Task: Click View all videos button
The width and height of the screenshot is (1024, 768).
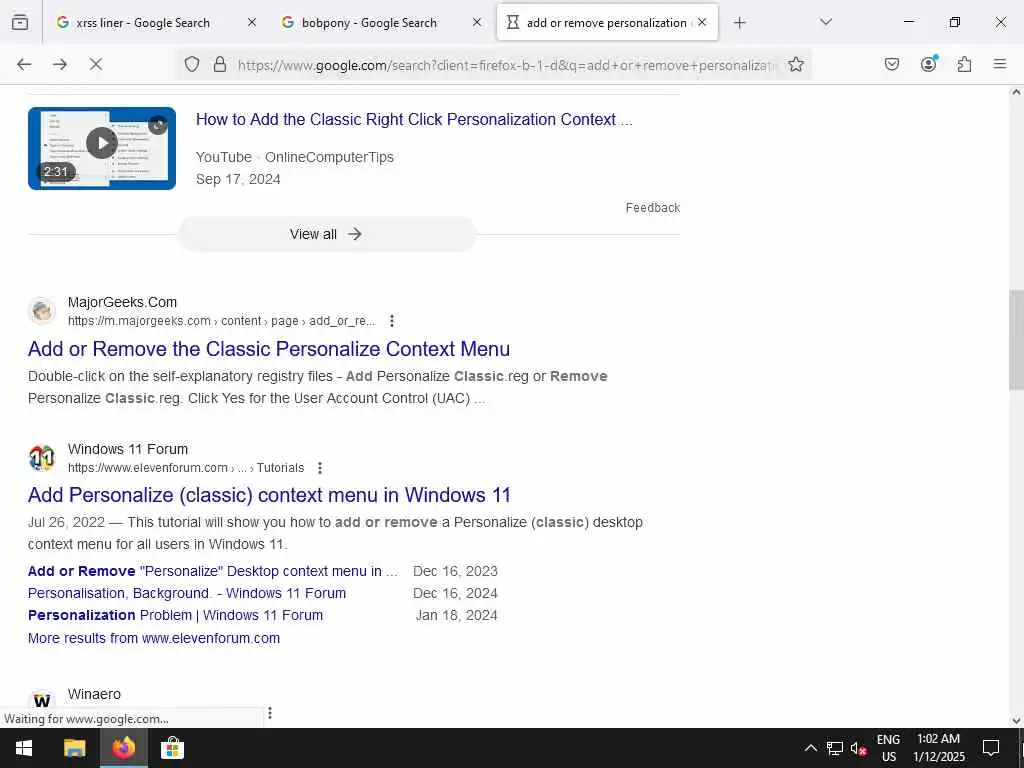Action: 326,234
